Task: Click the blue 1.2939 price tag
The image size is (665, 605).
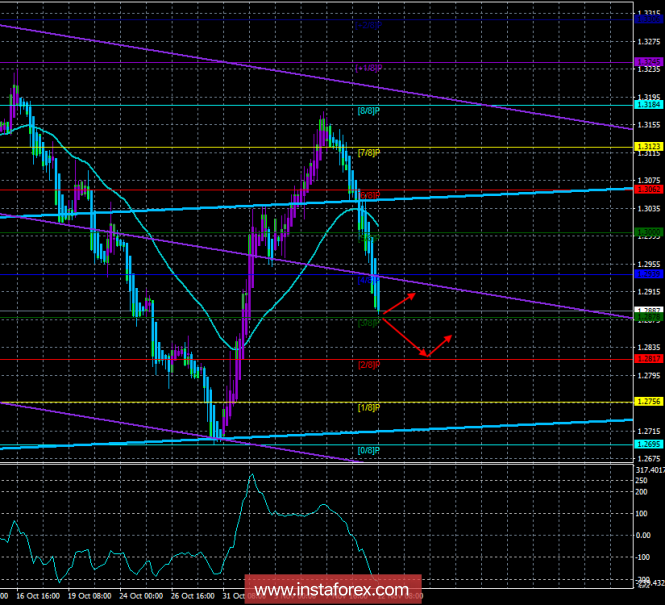Action: pos(649,274)
